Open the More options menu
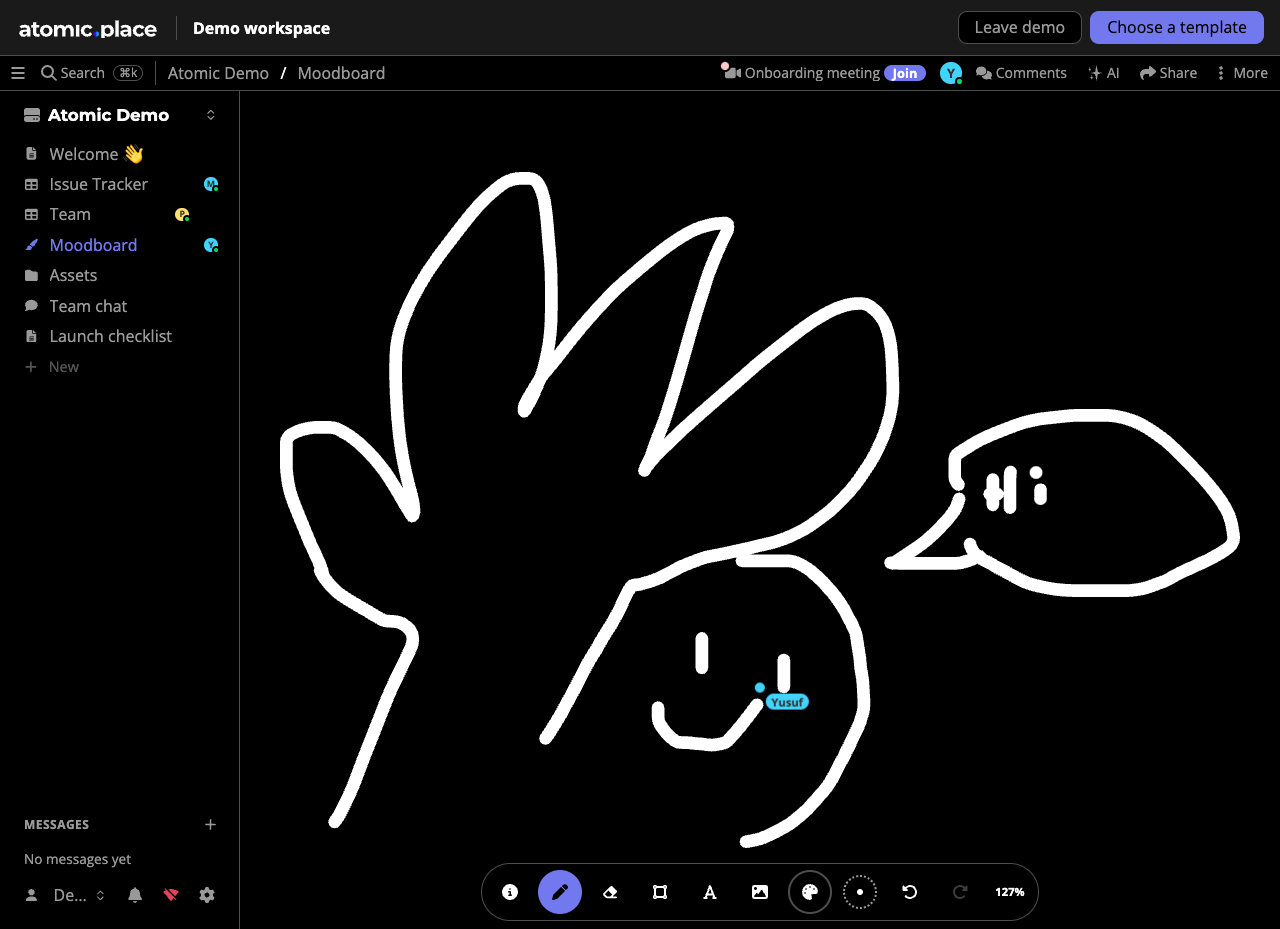1280x929 pixels. 1241,73
